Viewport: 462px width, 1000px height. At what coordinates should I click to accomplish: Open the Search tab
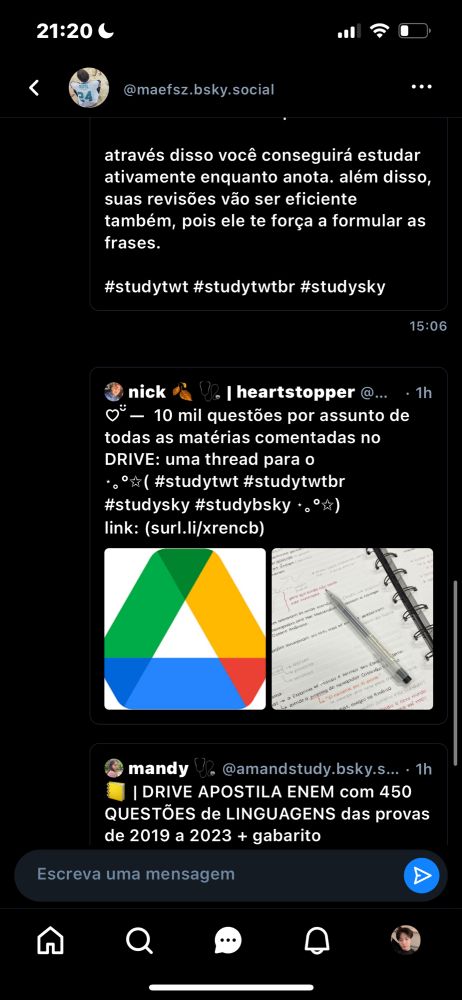pos(139,939)
